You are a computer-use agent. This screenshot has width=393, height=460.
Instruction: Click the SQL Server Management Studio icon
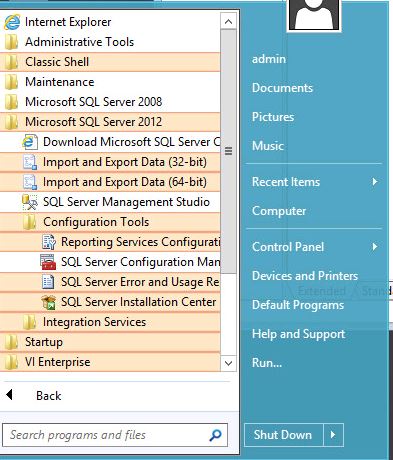coord(30,202)
